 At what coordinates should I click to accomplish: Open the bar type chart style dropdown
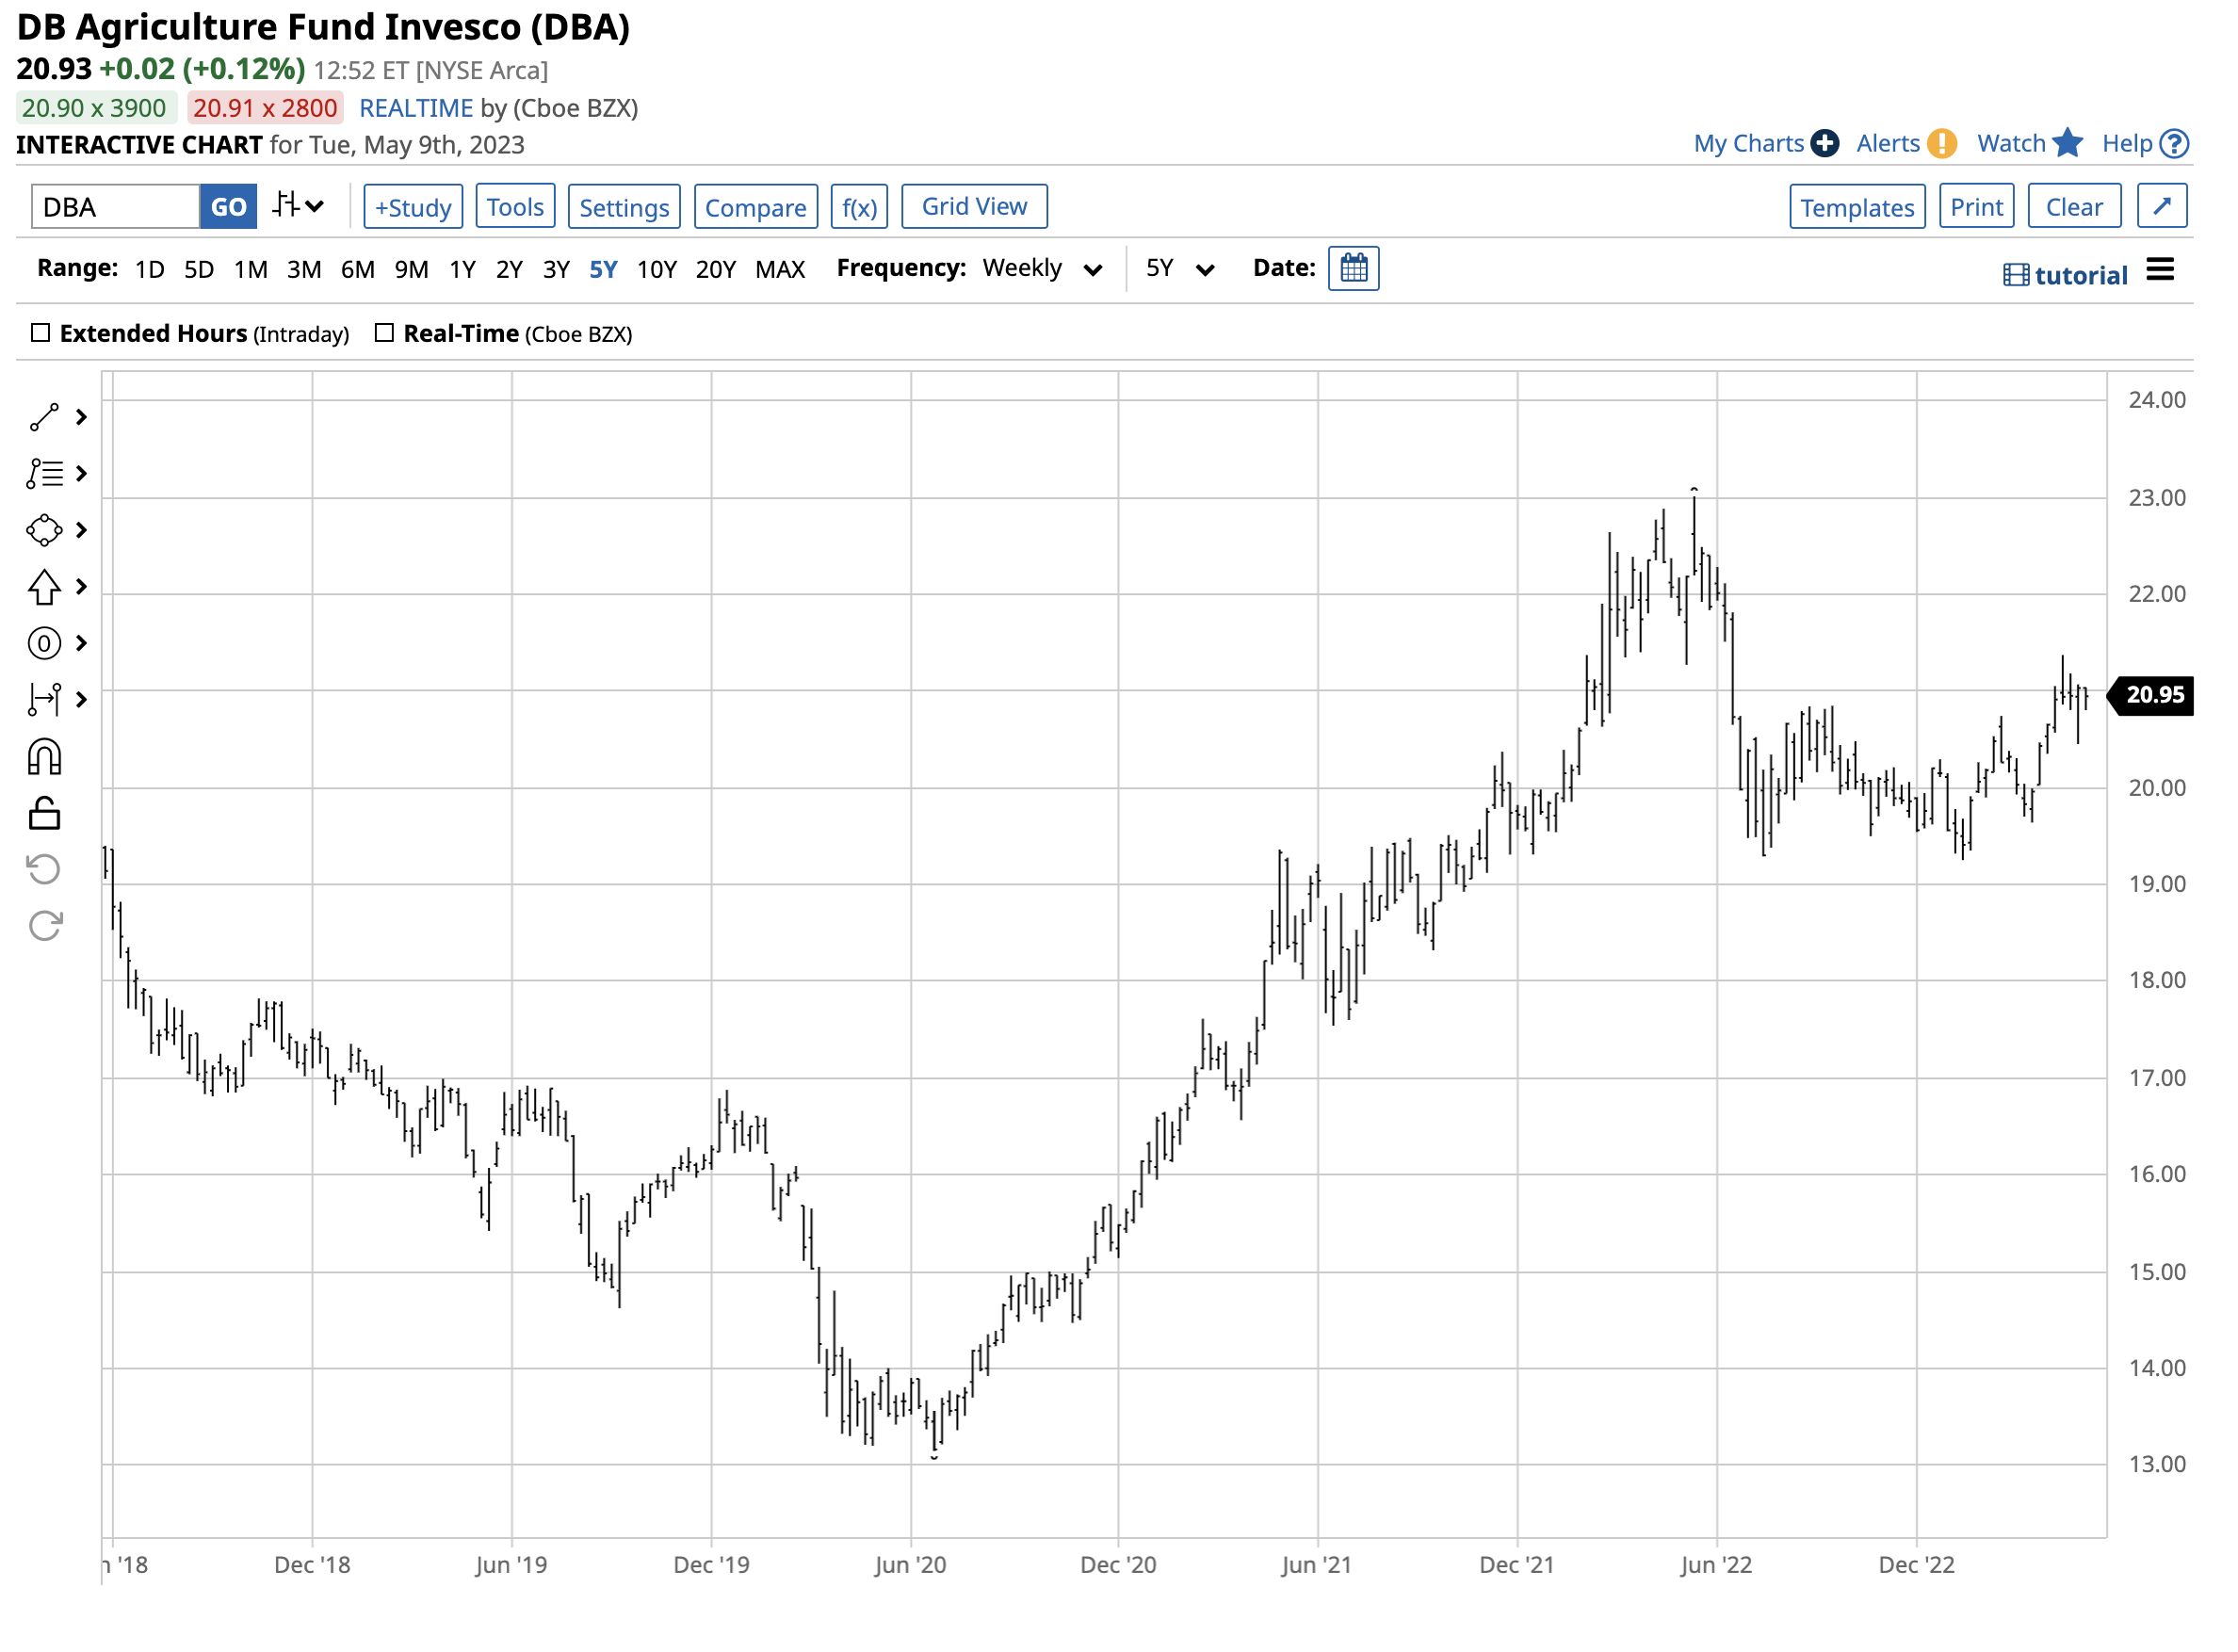tap(299, 206)
